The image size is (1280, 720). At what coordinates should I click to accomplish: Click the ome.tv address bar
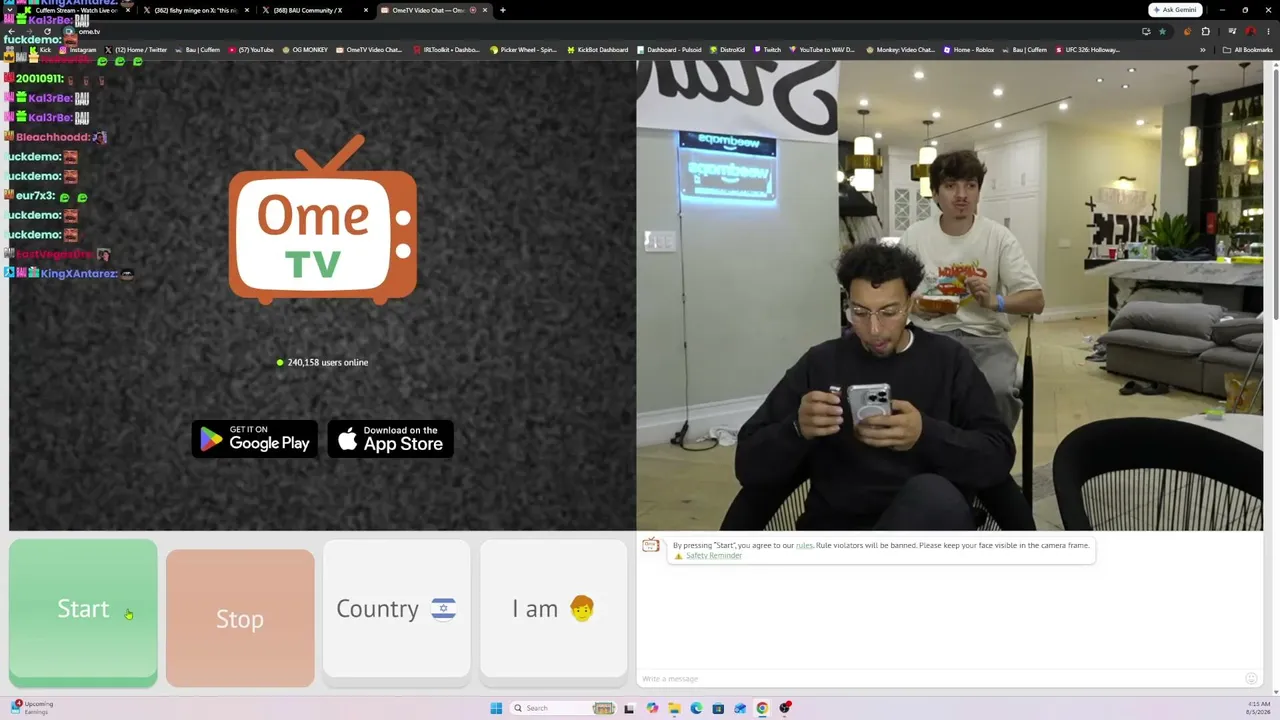600,31
